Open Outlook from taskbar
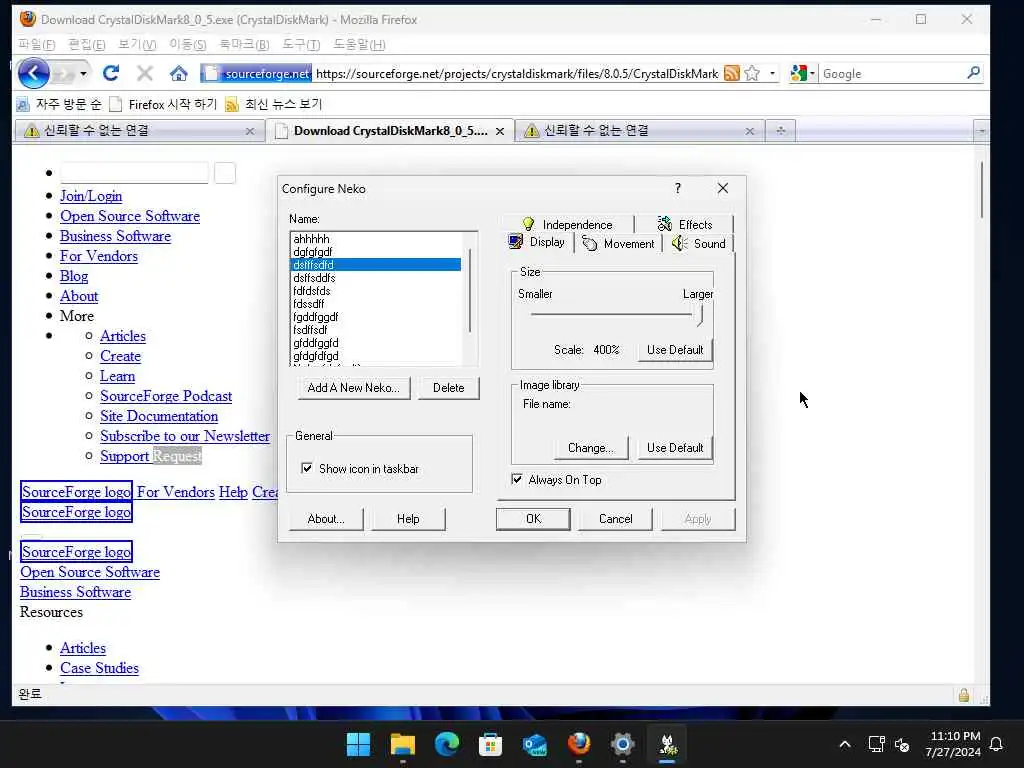 (x=535, y=744)
